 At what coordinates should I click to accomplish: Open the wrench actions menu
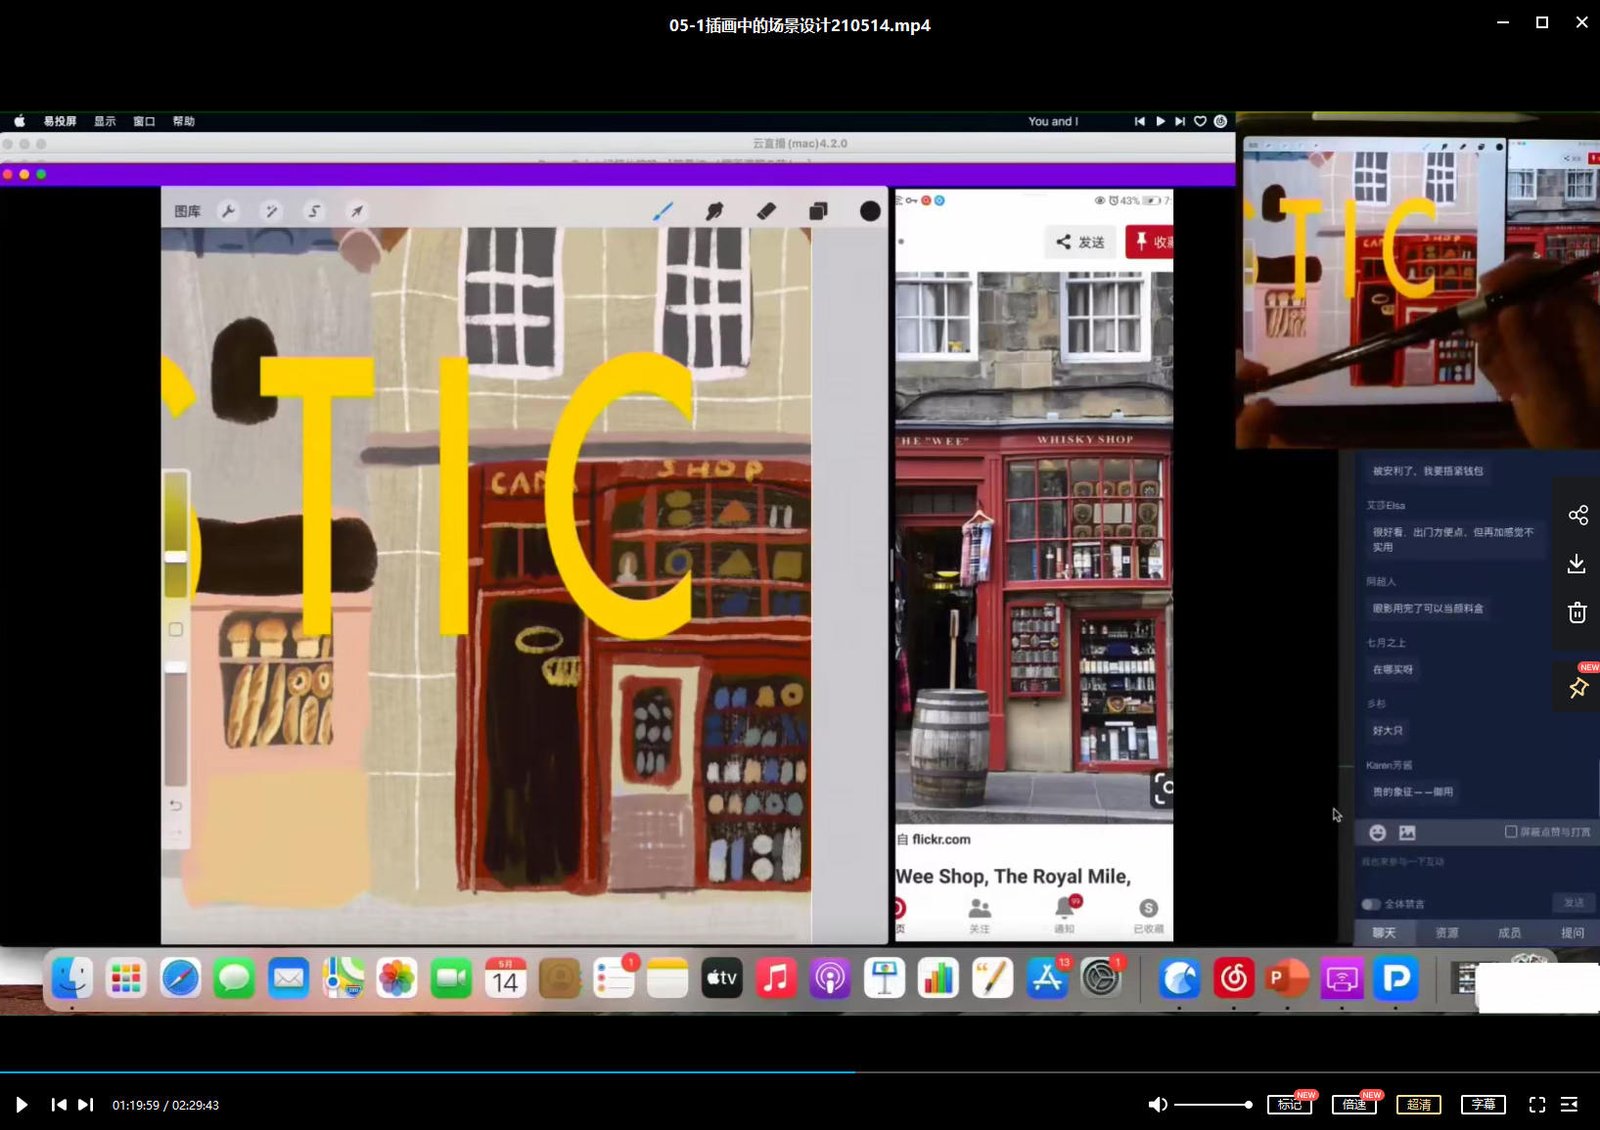click(x=228, y=211)
